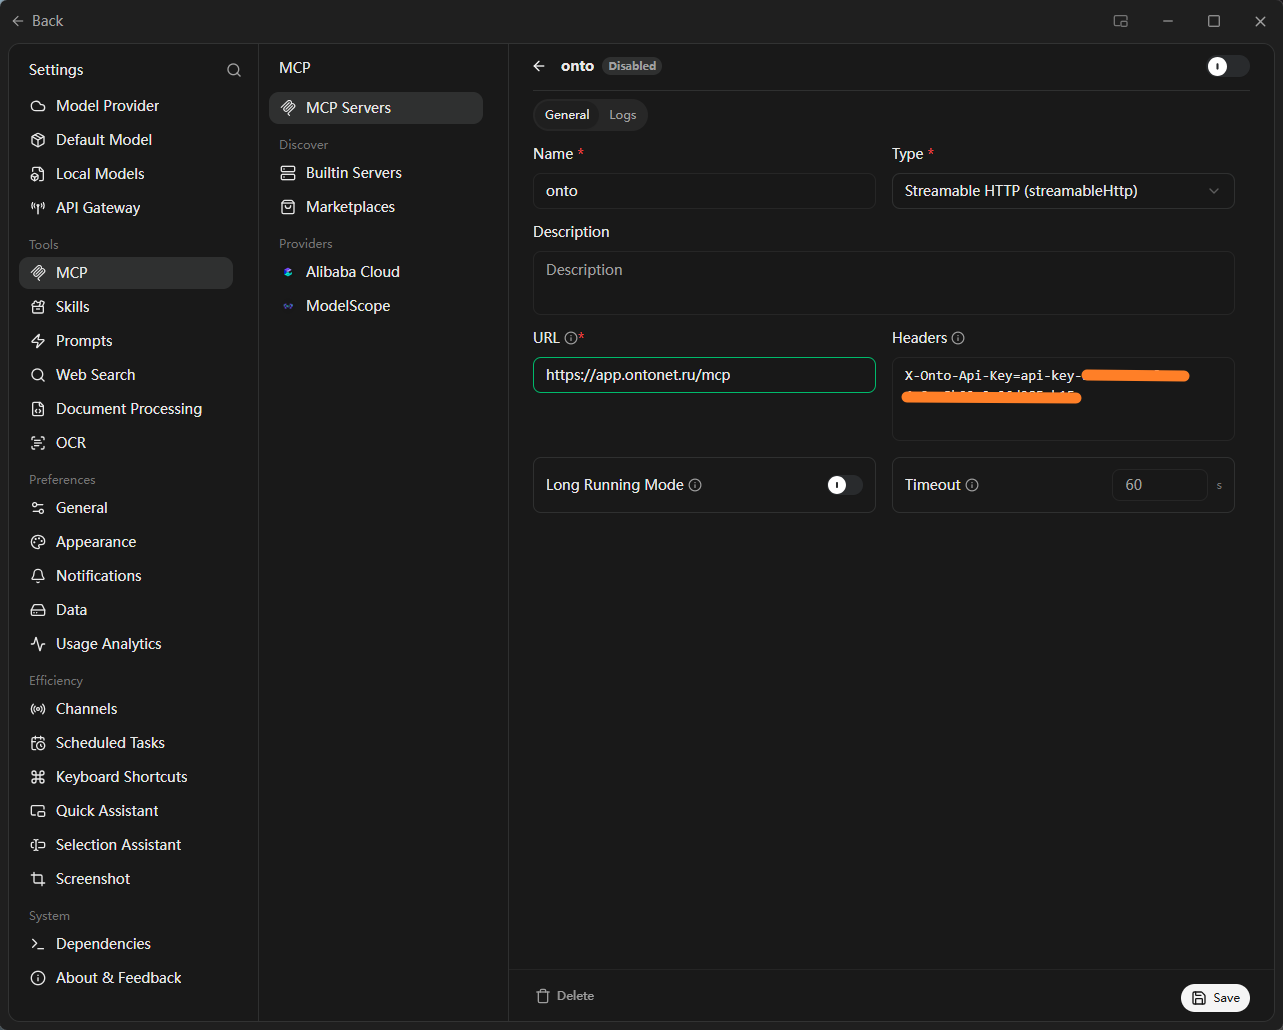The height and width of the screenshot is (1030, 1283).
Task: Open the picture-in-picture window icon
Action: pyautogui.click(x=1121, y=21)
